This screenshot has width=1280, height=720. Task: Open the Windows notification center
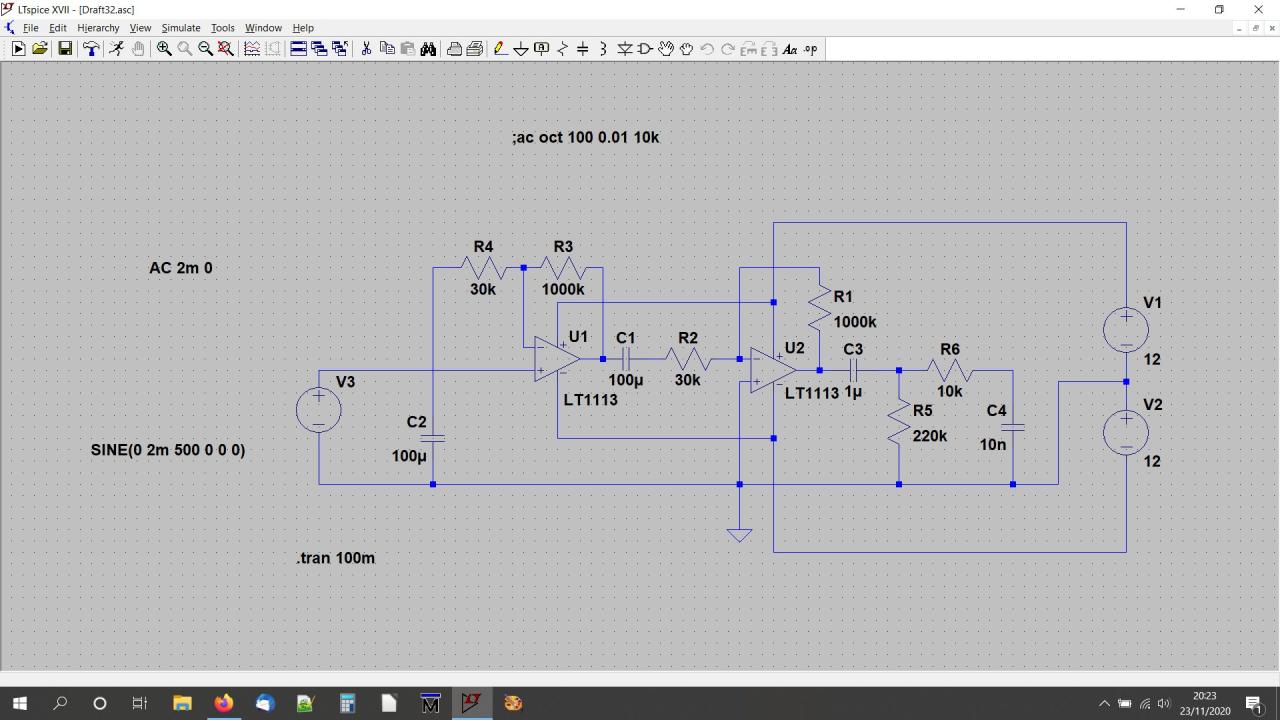(1254, 703)
